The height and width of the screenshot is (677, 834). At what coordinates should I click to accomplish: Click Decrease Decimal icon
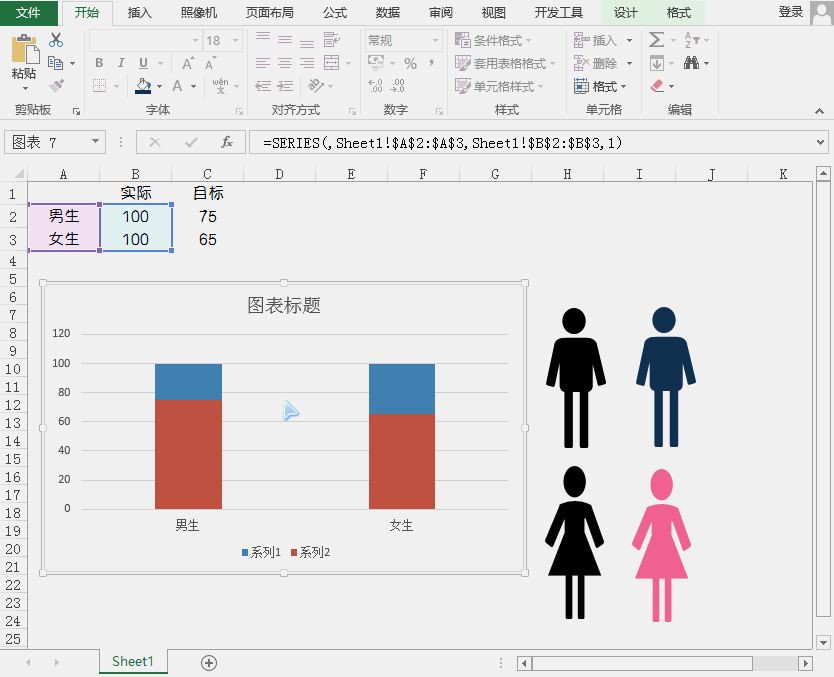(397, 86)
